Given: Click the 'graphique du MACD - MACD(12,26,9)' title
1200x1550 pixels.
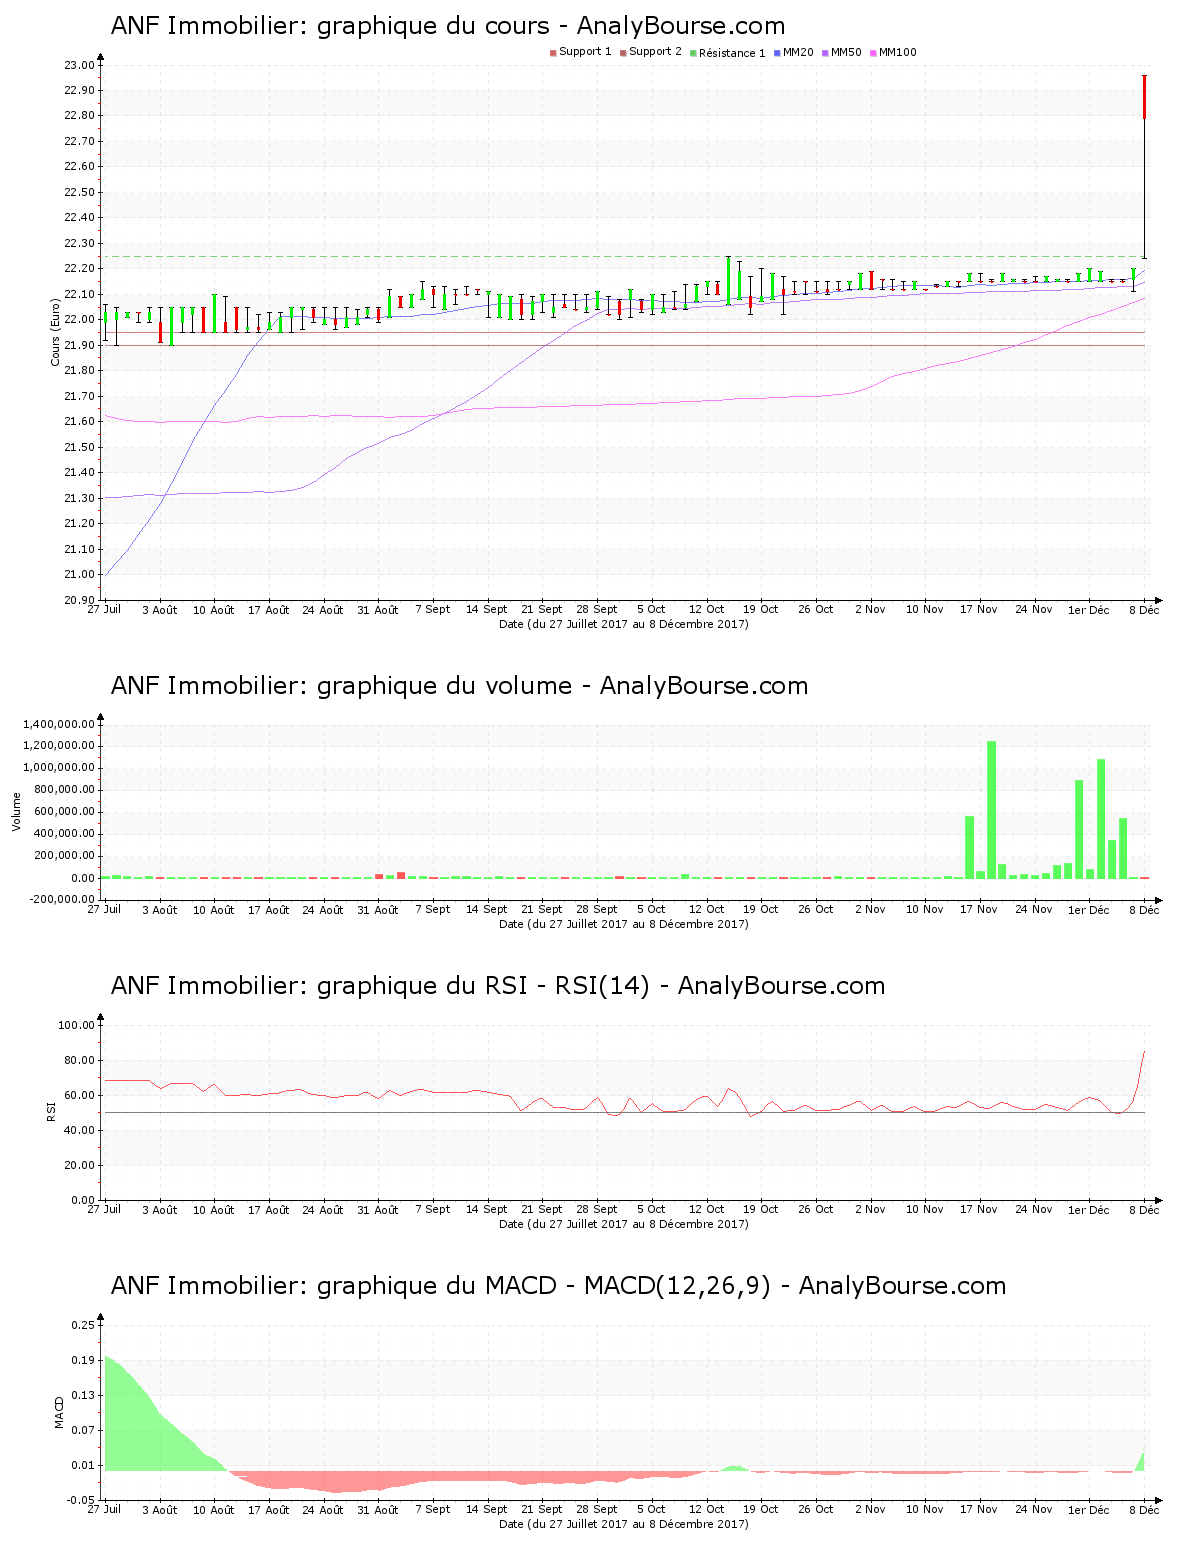Looking at the screenshot, I should pyautogui.click(x=558, y=1286).
